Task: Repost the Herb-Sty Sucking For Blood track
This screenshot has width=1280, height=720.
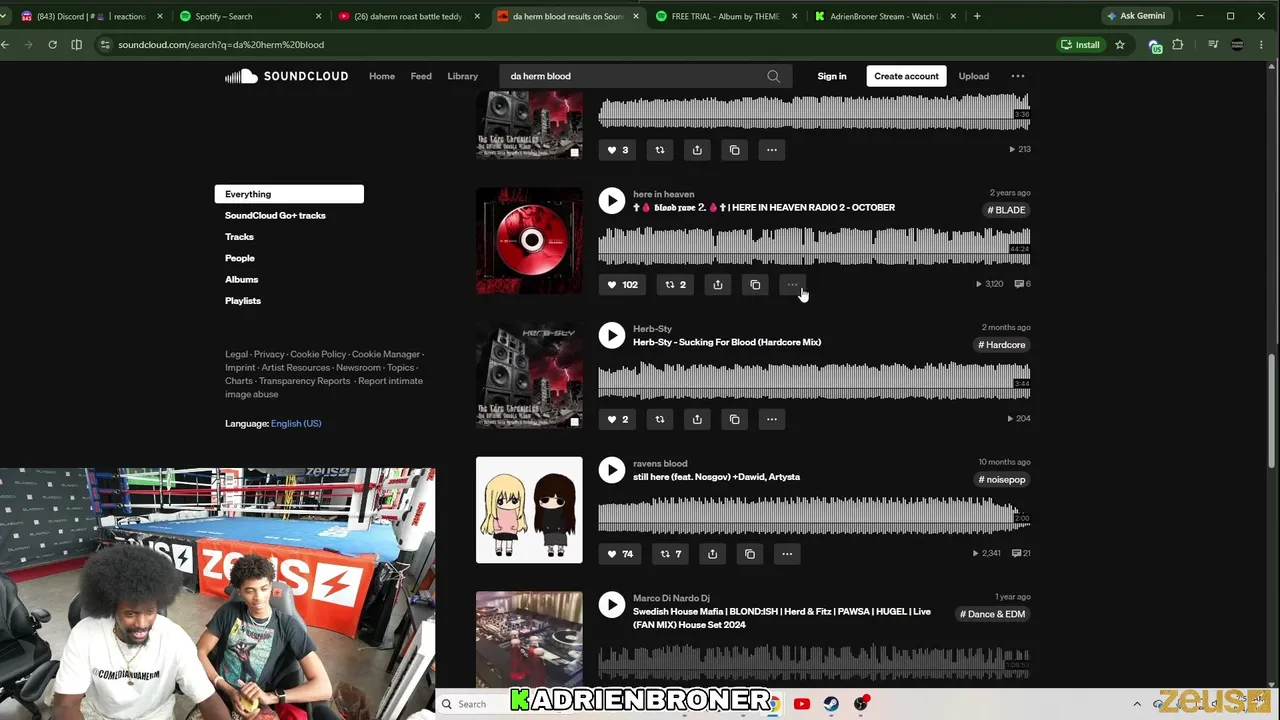Action: pyautogui.click(x=660, y=419)
